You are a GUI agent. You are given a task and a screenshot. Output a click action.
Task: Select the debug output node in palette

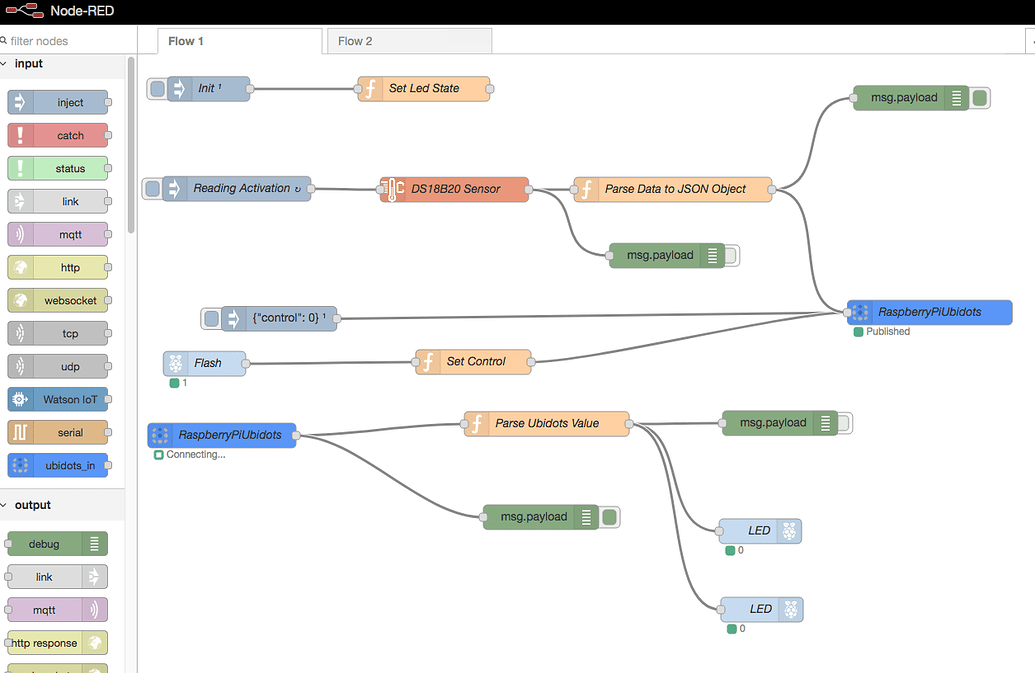click(x=57, y=544)
